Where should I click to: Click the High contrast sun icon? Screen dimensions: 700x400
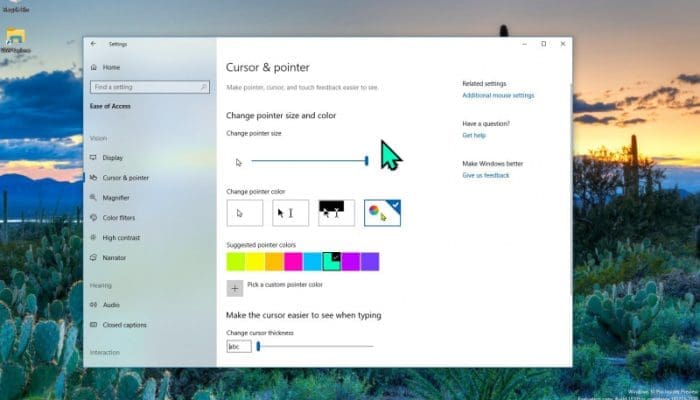pyautogui.click(x=93, y=238)
